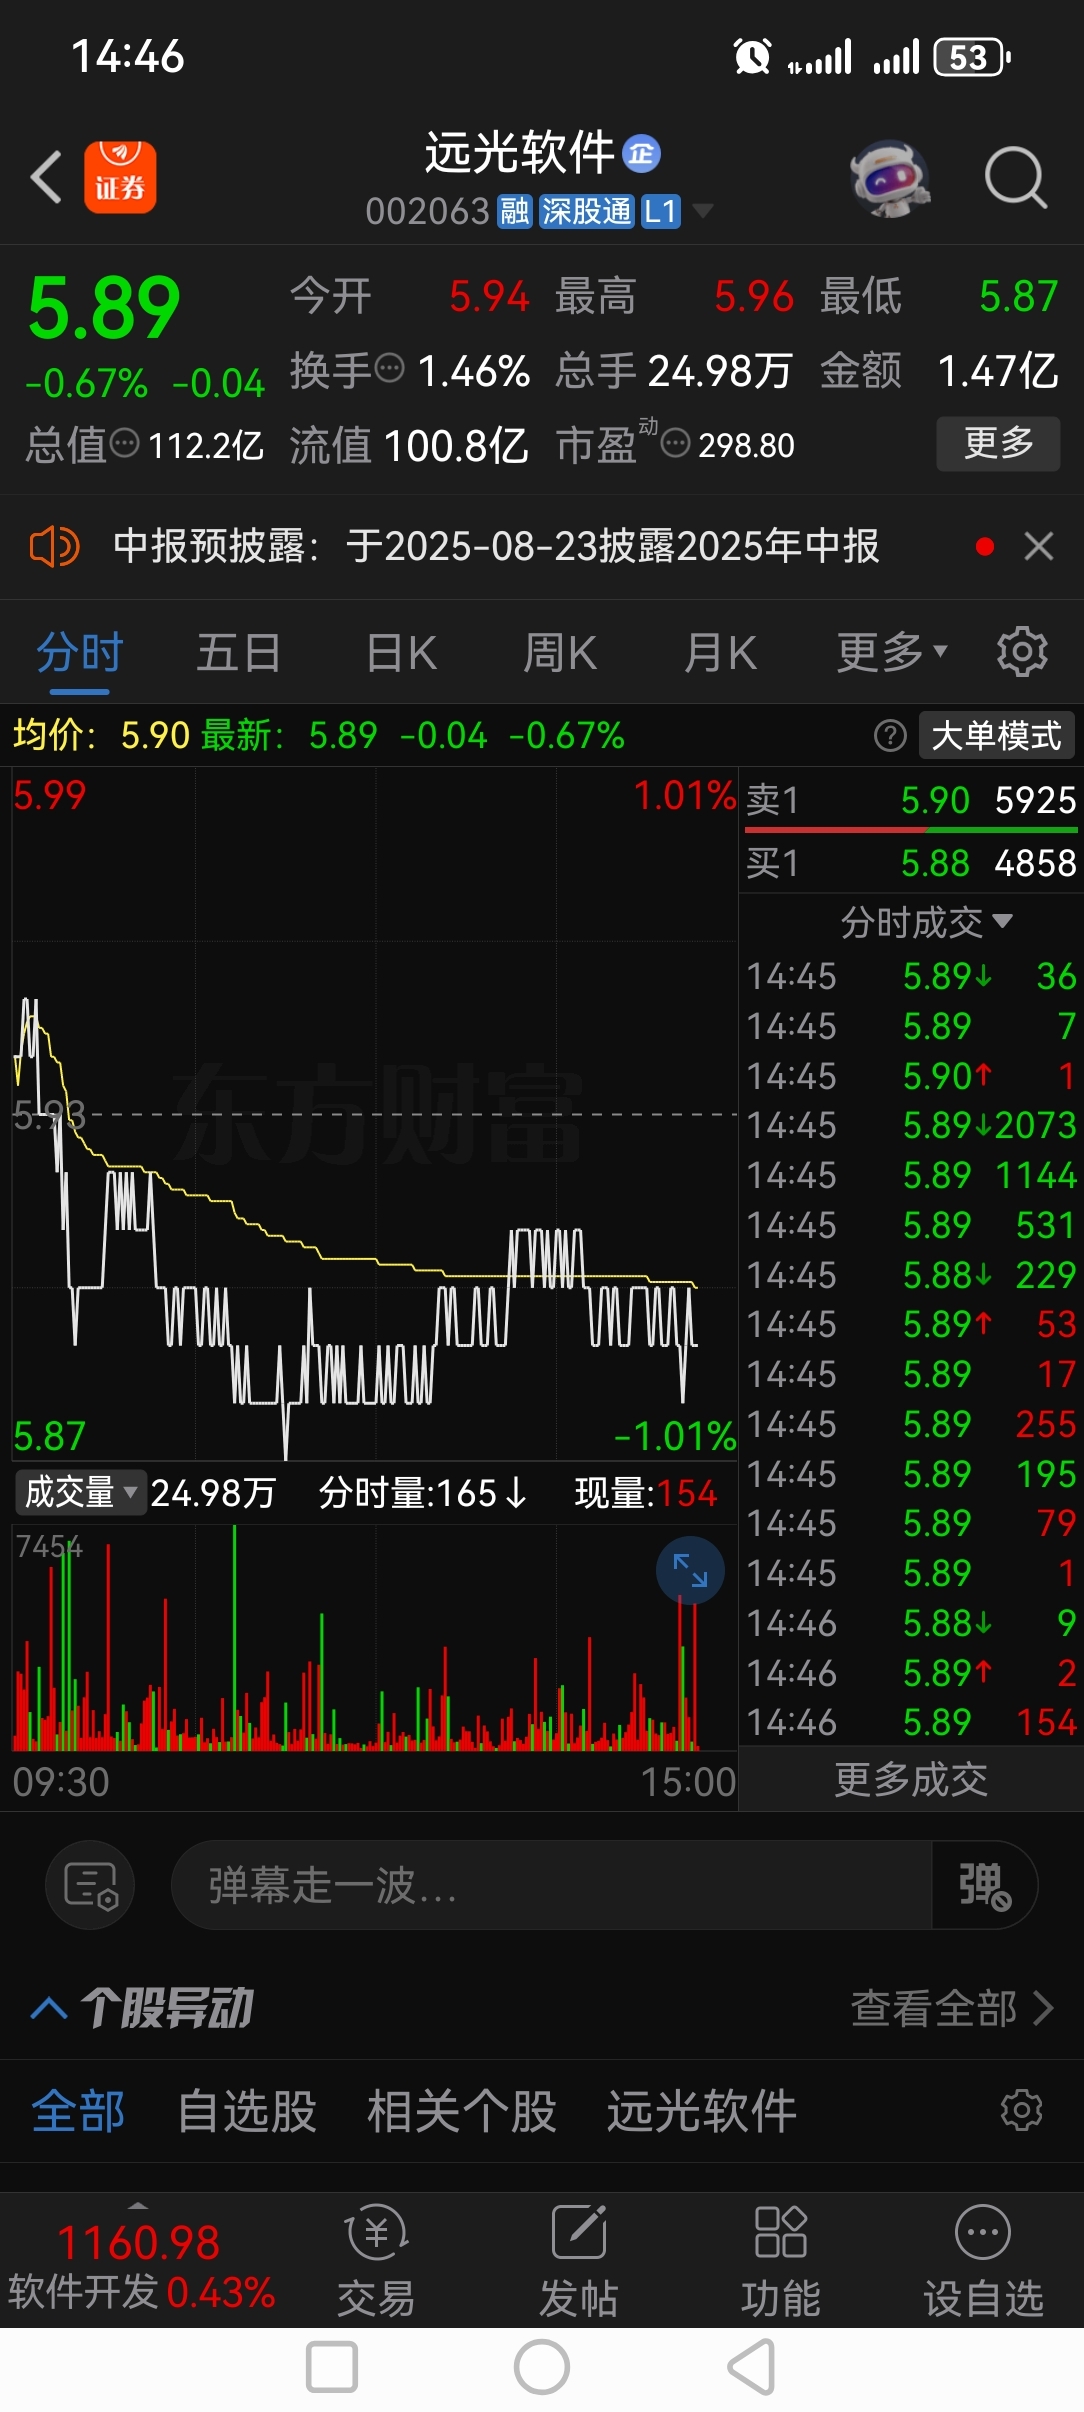The width and height of the screenshot is (1084, 2412).
Task: Open 更多成交 trade list
Action: click(x=911, y=1781)
